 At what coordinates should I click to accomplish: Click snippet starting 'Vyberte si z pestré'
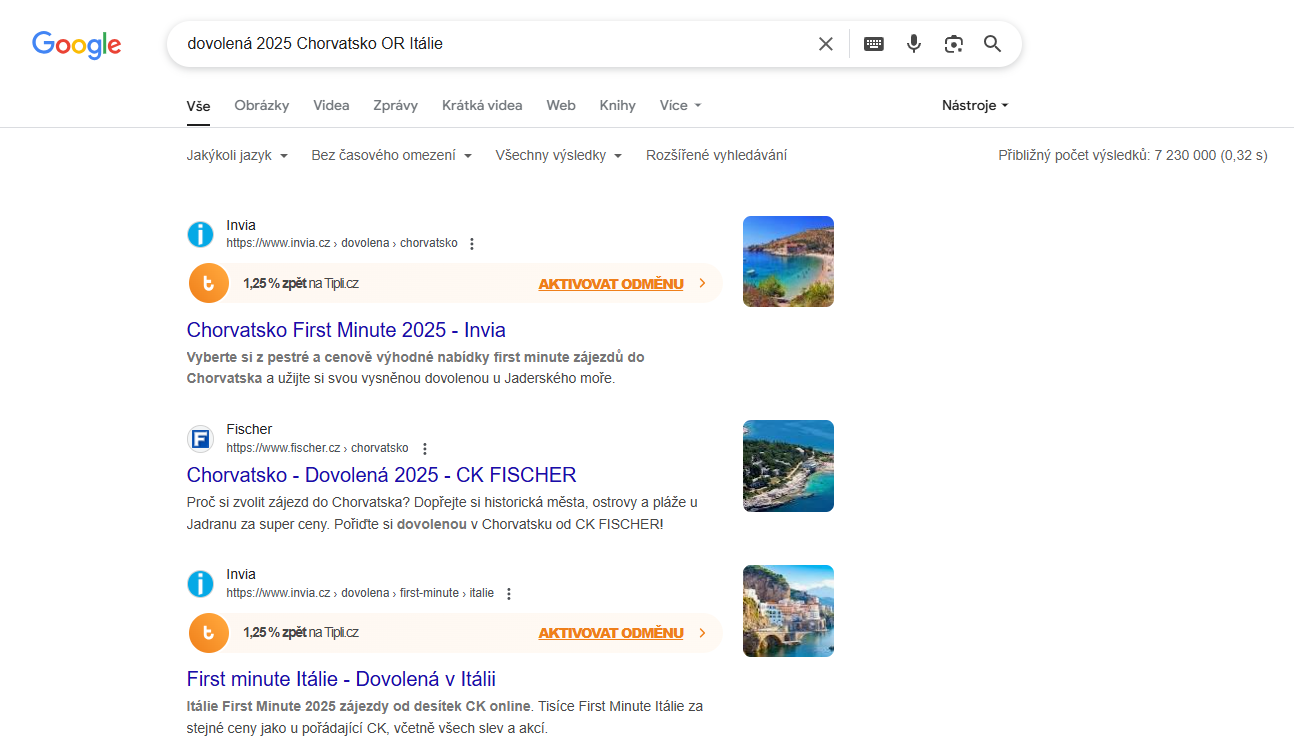point(416,367)
